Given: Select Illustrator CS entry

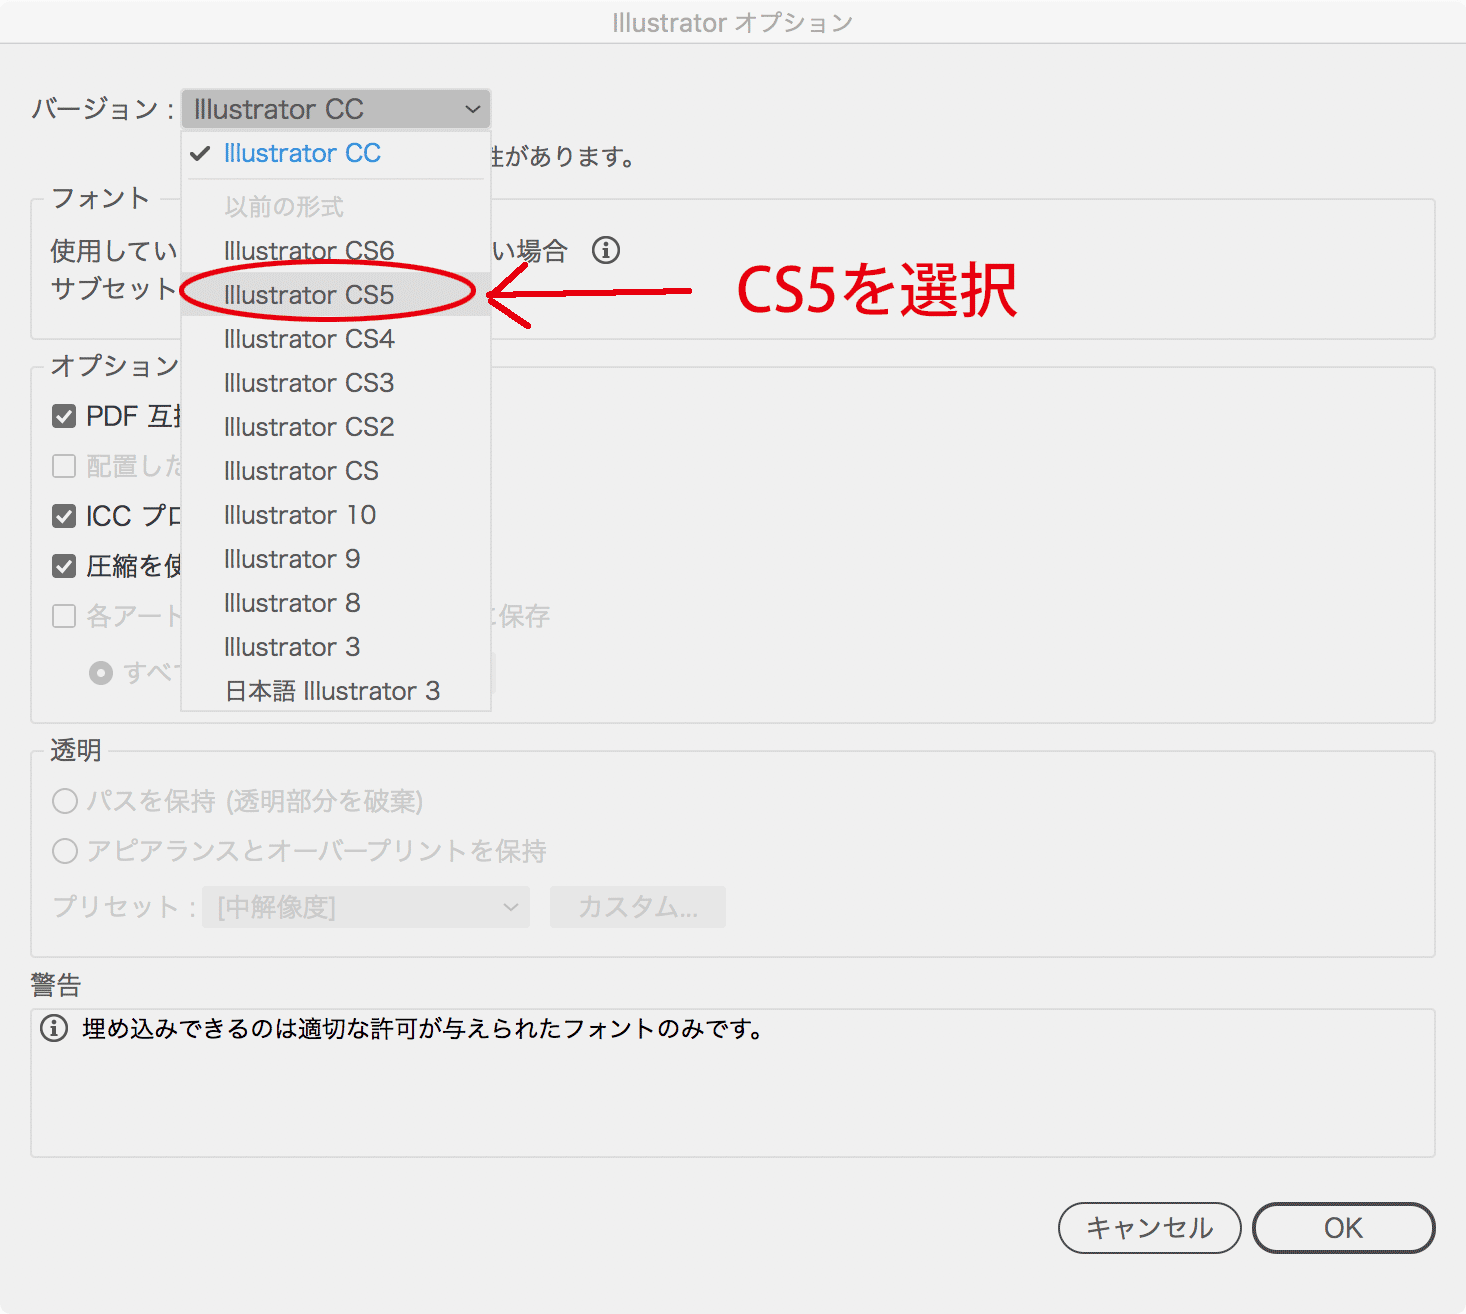Looking at the screenshot, I should tap(336, 471).
